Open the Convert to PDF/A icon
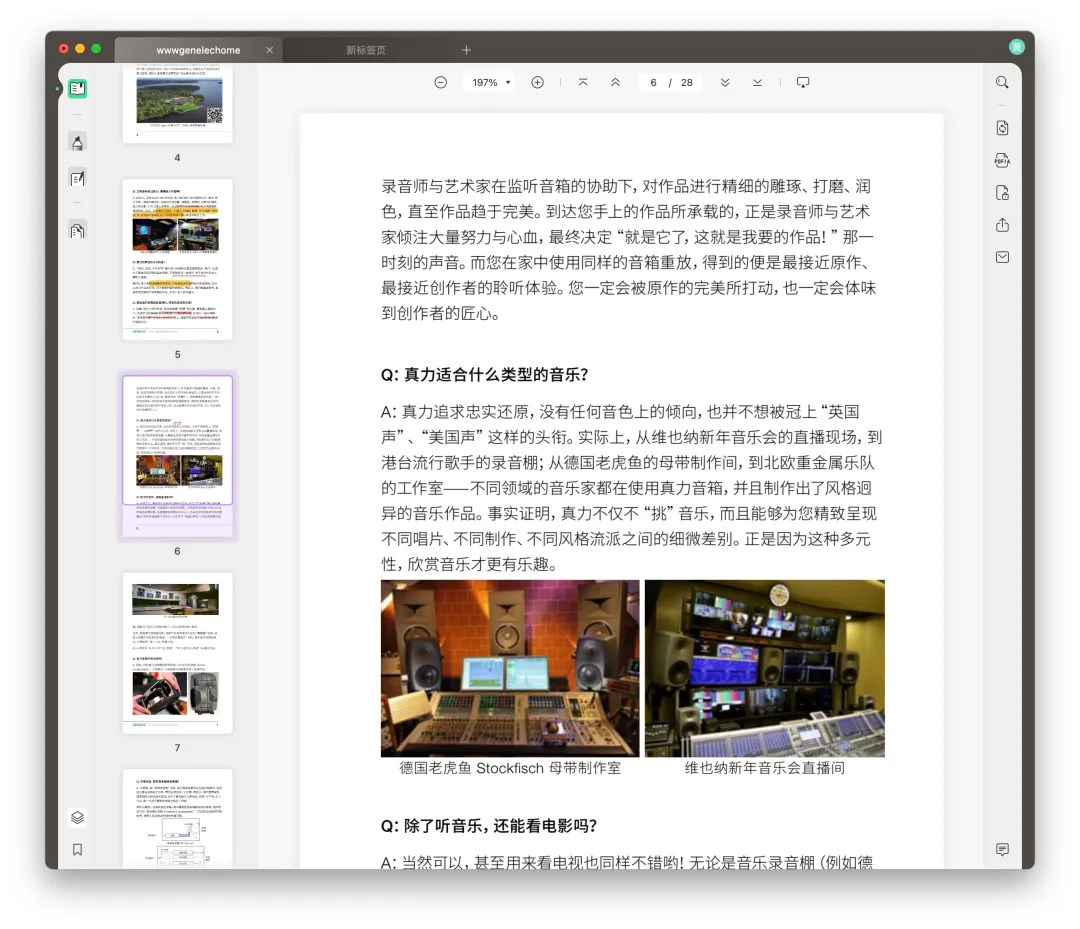1080x929 pixels. coord(1002,160)
